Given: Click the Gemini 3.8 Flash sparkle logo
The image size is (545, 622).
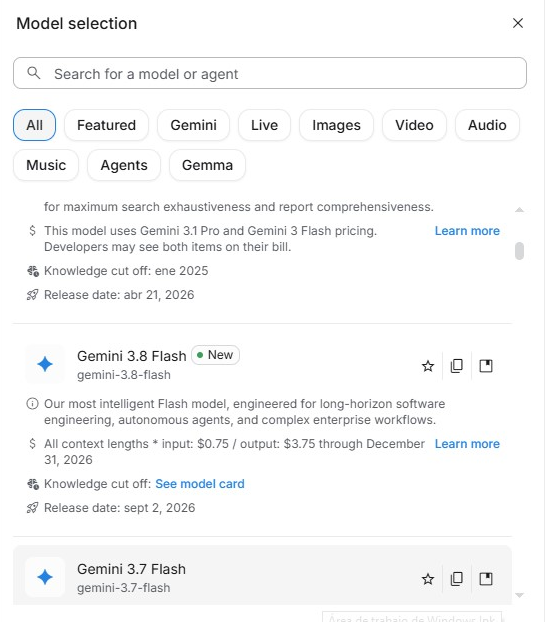Looking at the screenshot, I should click(x=45, y=364).
